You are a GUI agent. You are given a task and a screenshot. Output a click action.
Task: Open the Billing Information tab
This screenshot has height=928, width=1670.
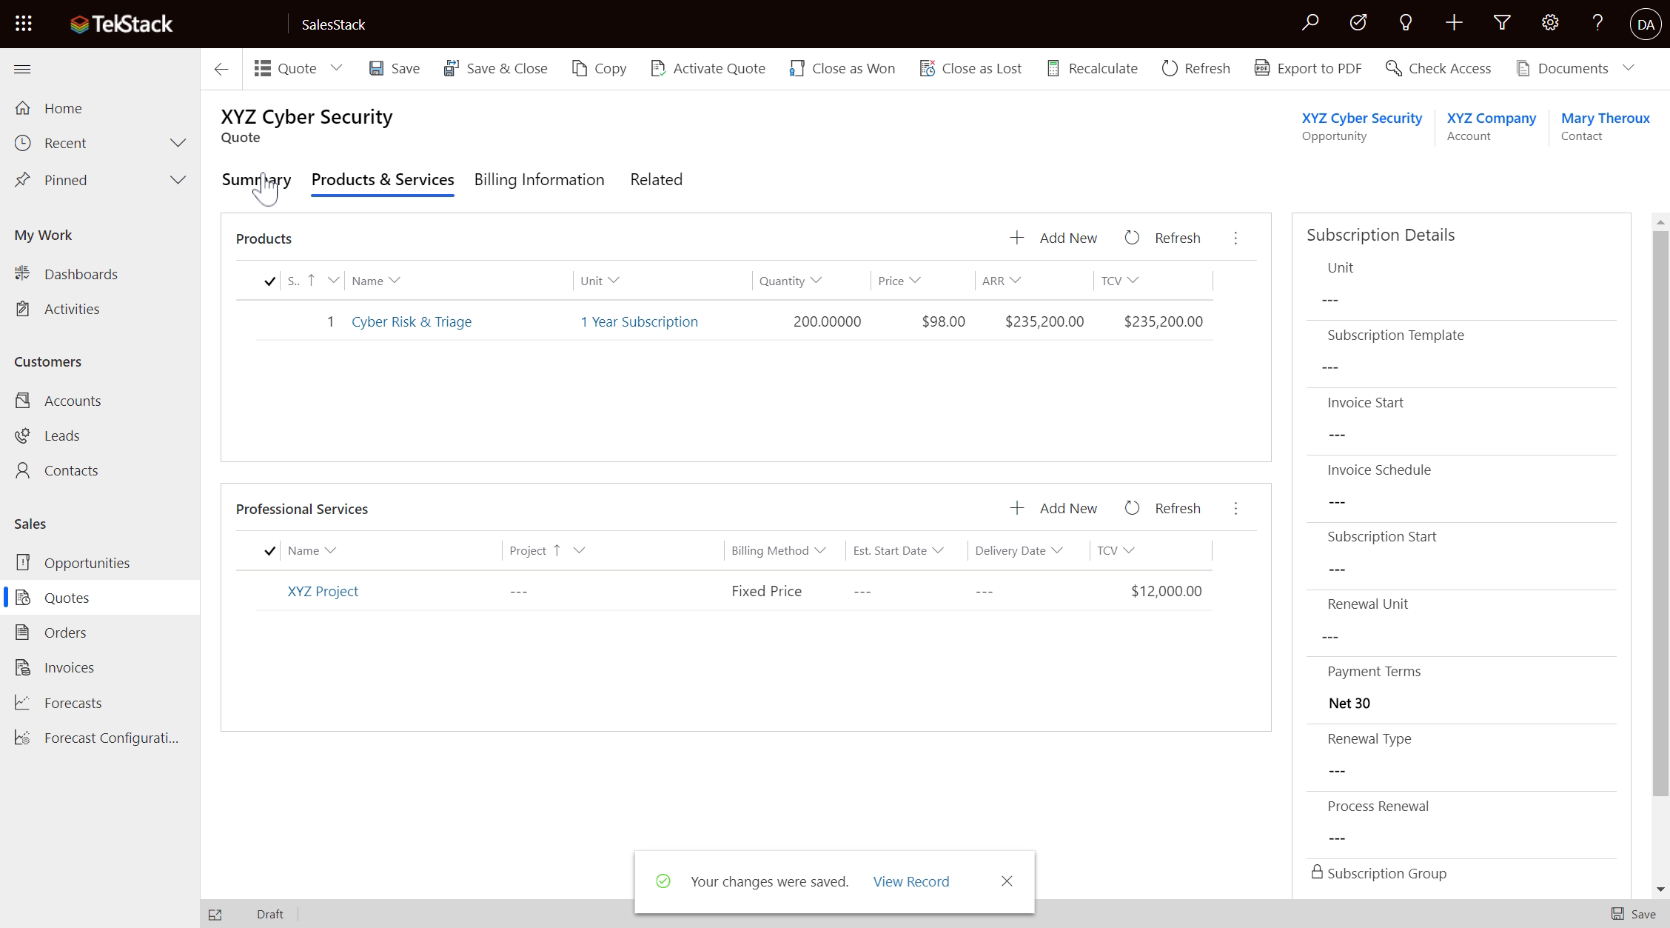click(539, 180)
